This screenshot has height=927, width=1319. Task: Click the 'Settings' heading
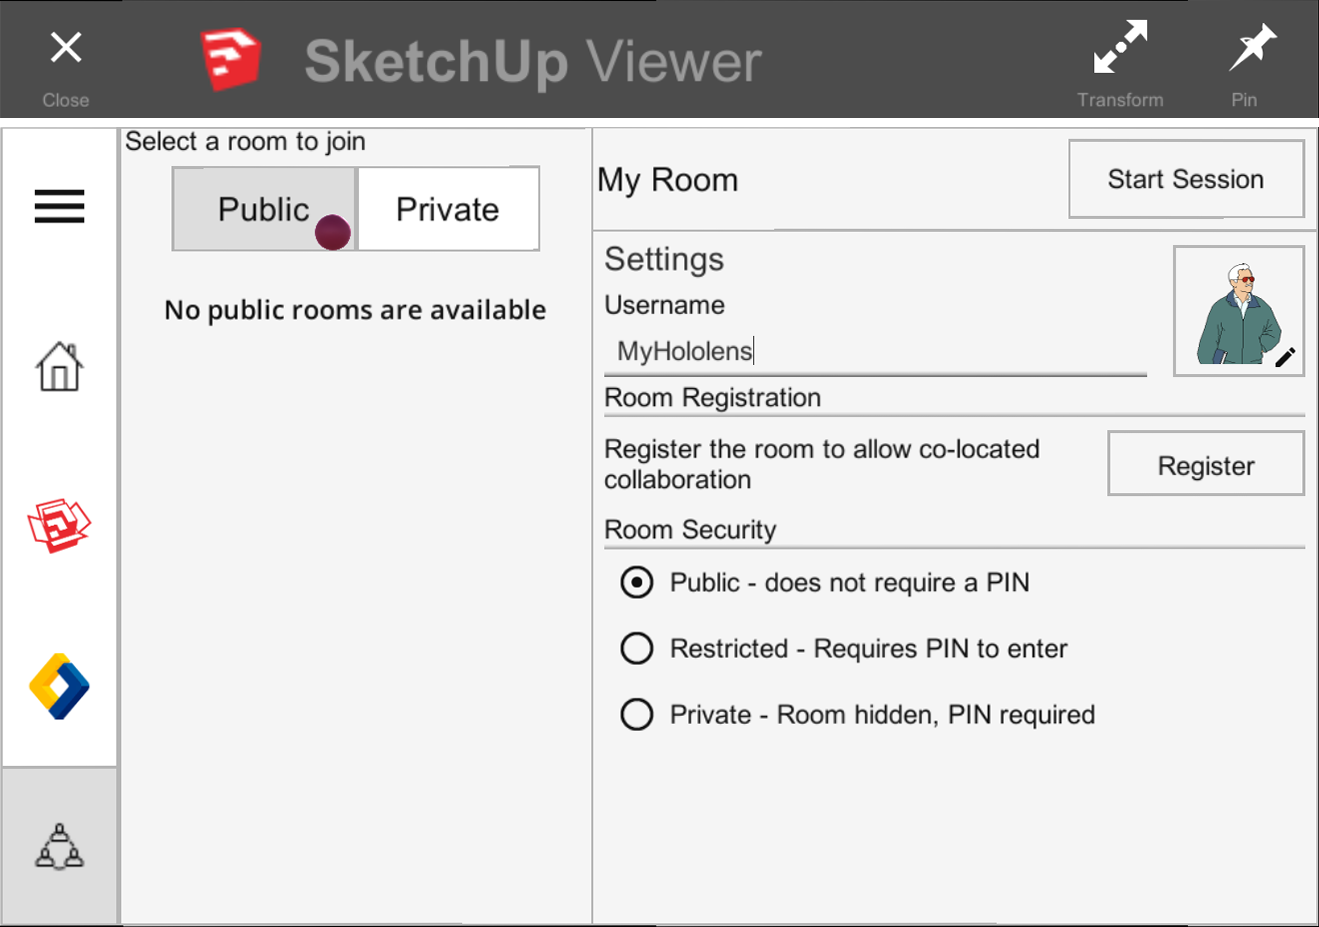664,259
